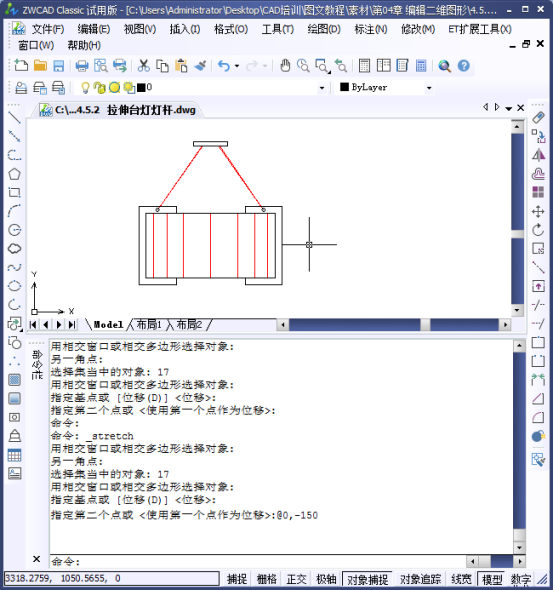Select the Chamfer tool
554x590 pixels.
click(538, 398)
